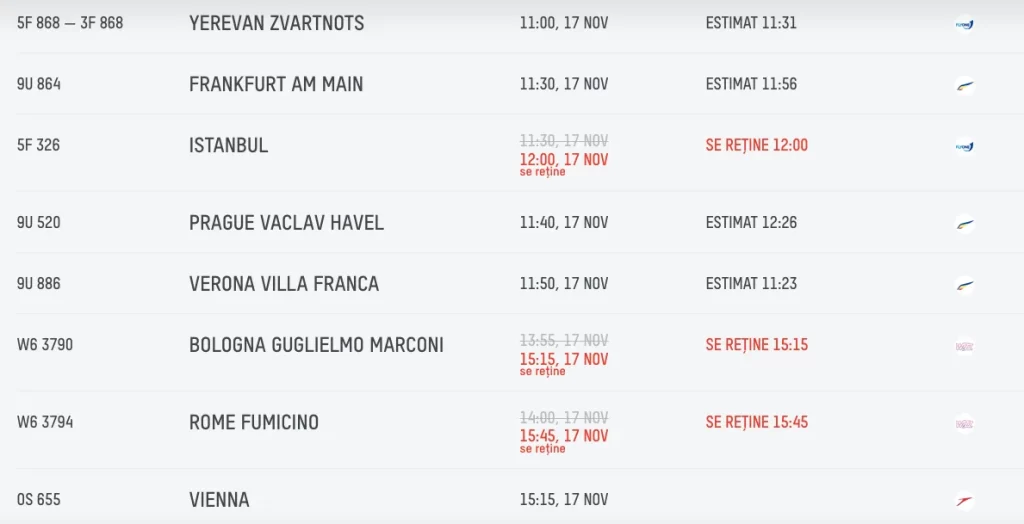This screenshot has width=1024, height=524.
Task: Click the ISTANBUL destination name
Action: 228,146
